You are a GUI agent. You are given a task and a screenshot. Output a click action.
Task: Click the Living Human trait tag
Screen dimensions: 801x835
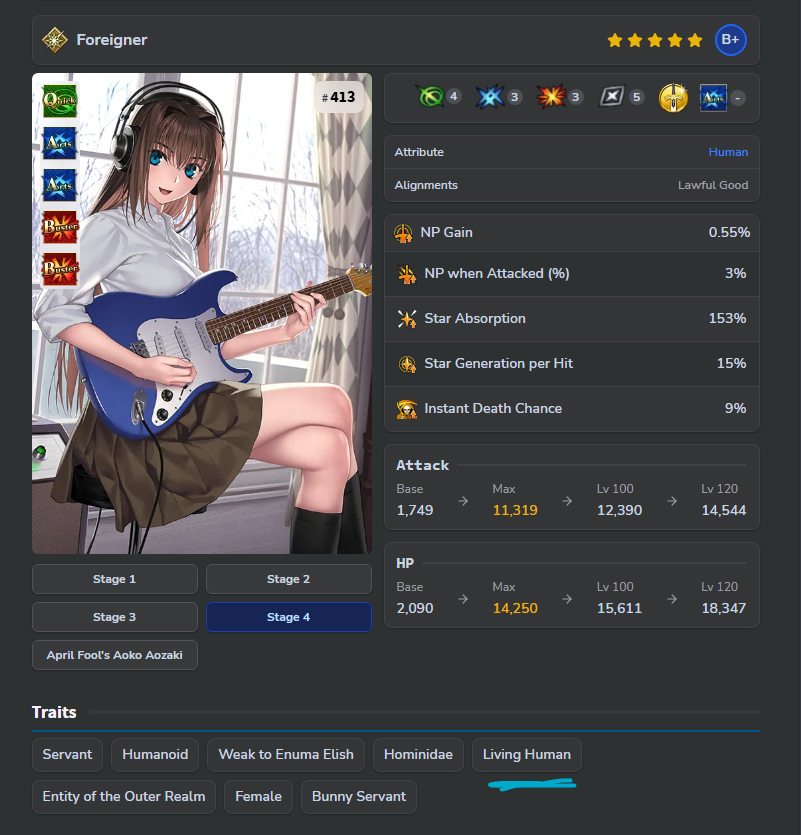(527, 755)
